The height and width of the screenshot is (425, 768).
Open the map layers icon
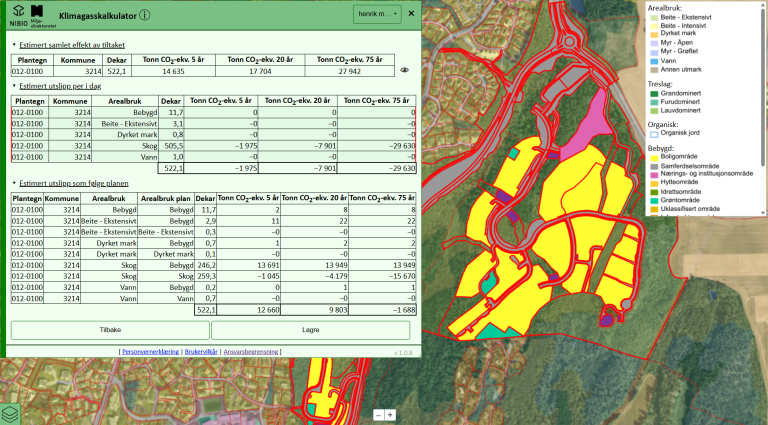click(x=10, y=413)
